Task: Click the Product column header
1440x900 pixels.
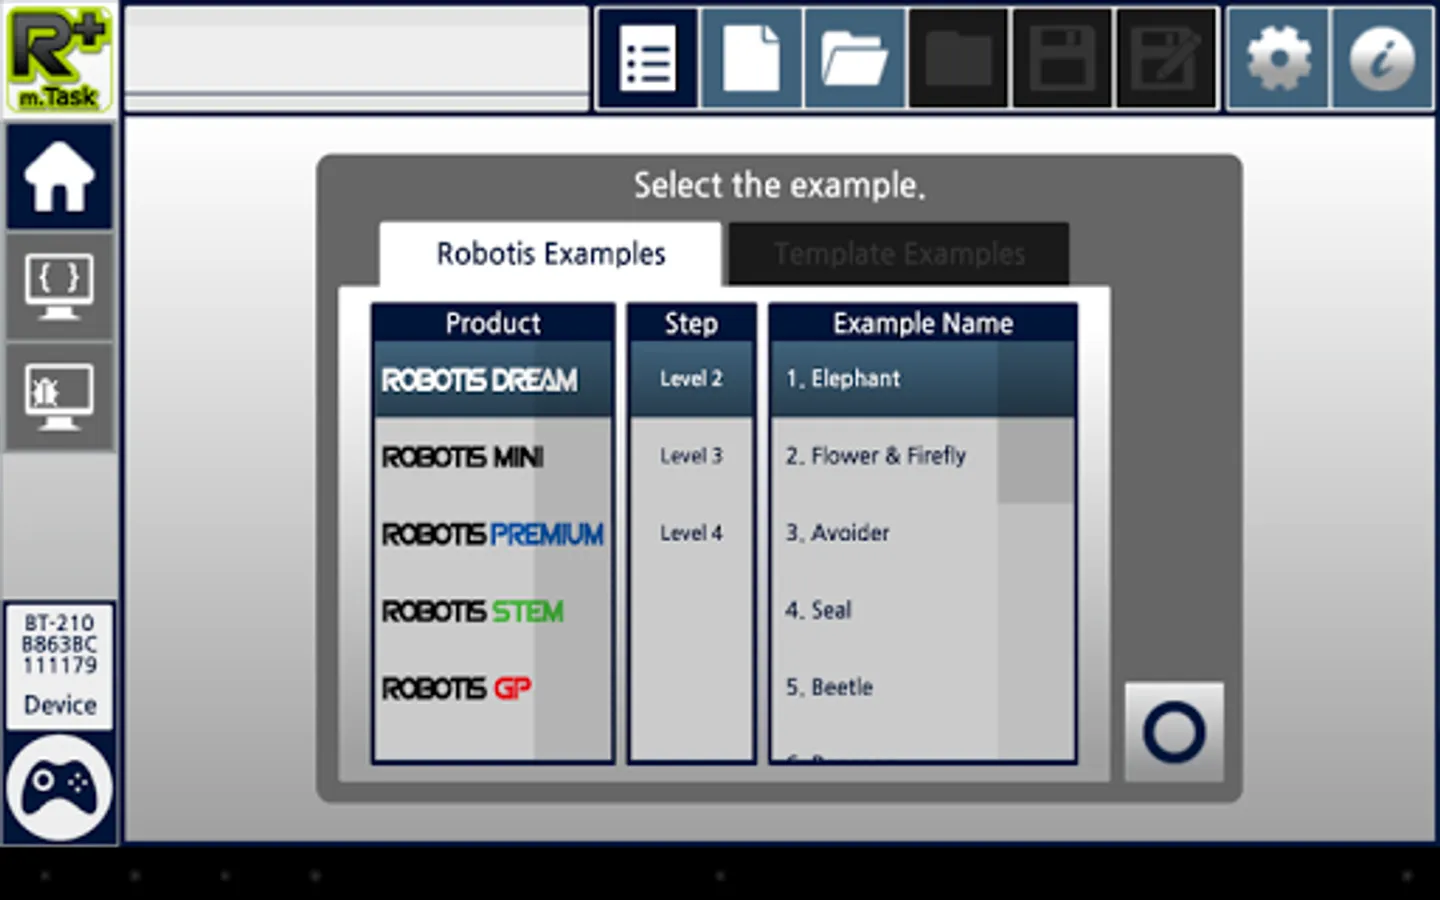Action: pyautogui.click(x=493, y=323)
